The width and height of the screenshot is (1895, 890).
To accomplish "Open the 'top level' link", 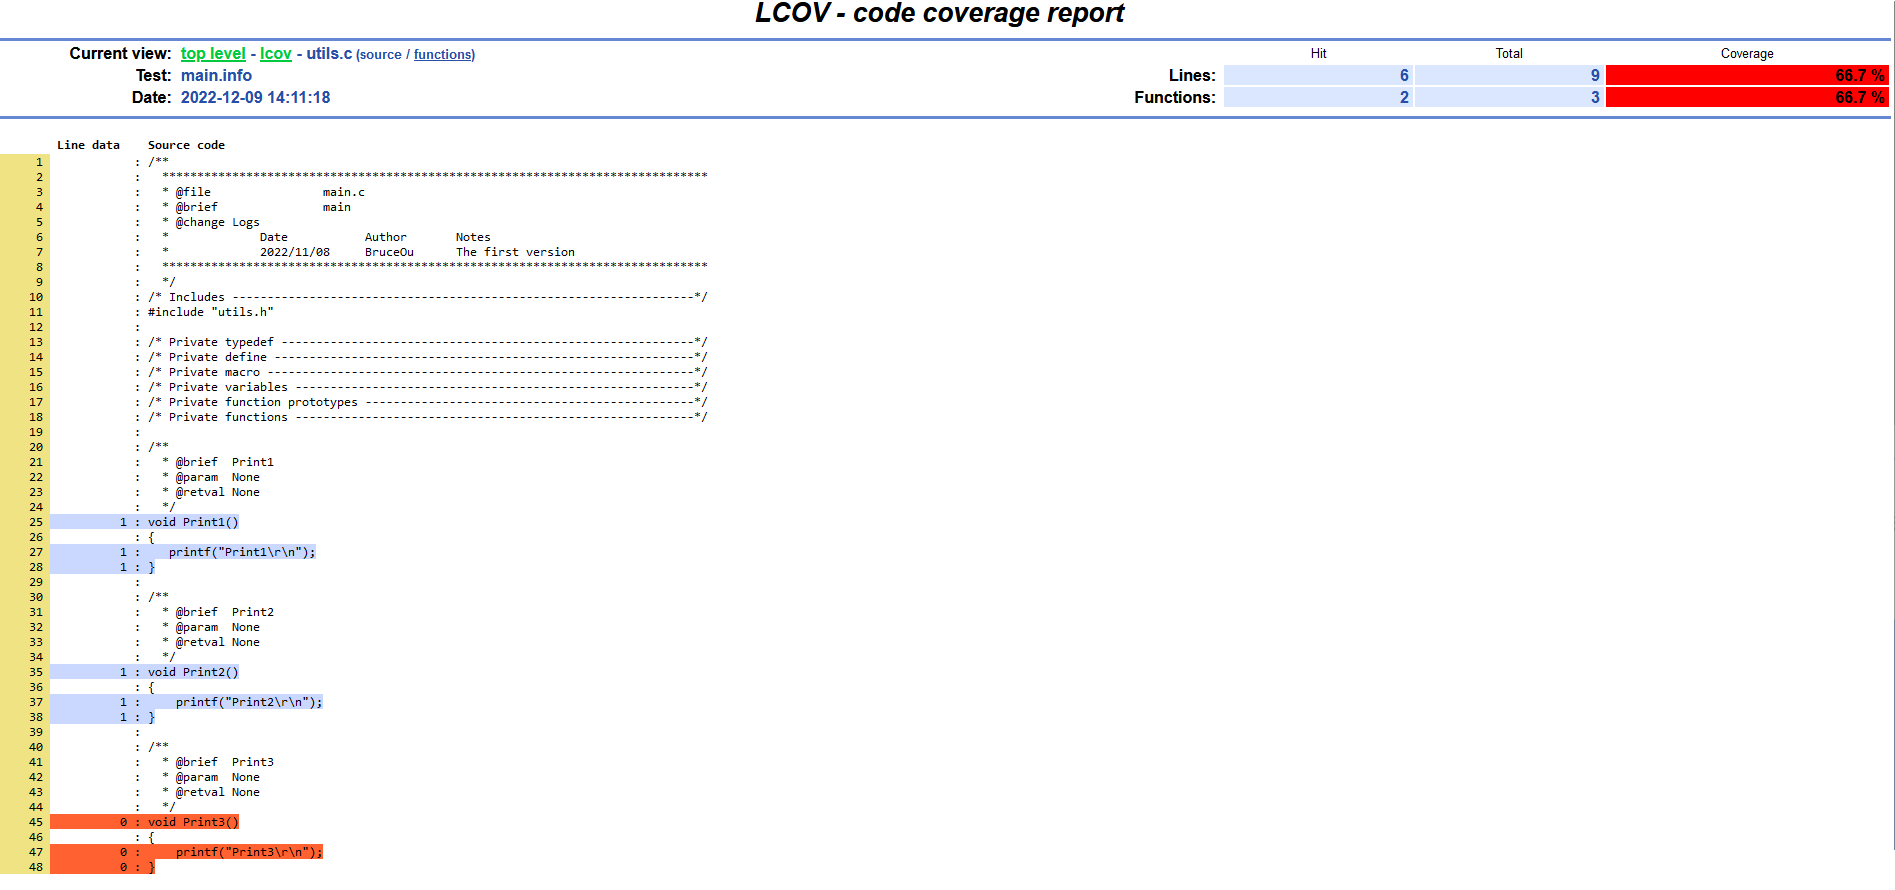I will point(213,54).
